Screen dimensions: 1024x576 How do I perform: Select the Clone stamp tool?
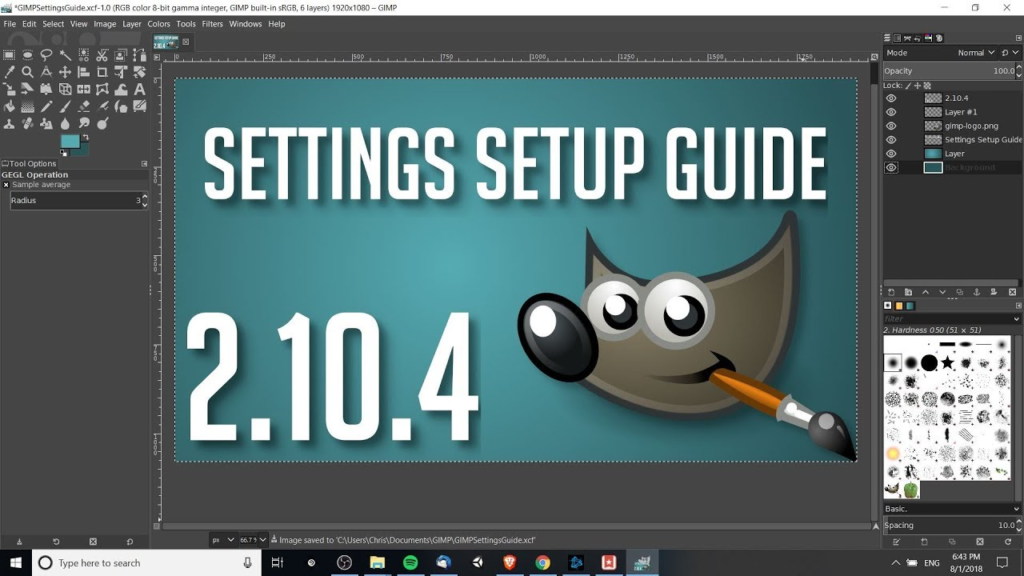point(9,123)
